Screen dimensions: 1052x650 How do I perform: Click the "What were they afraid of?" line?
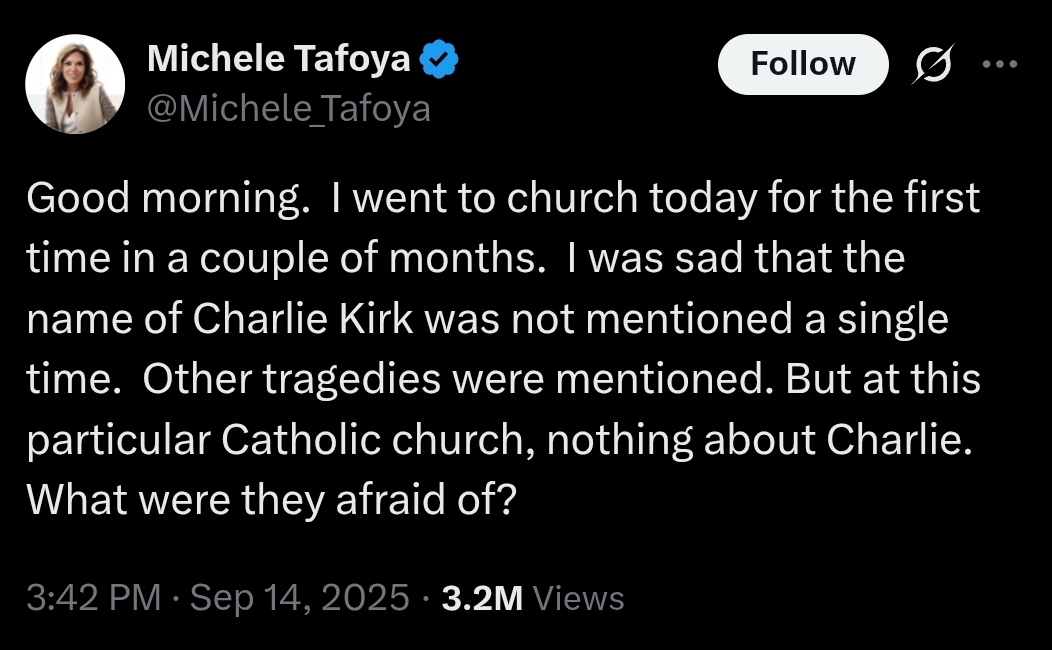tap(271, 500)
